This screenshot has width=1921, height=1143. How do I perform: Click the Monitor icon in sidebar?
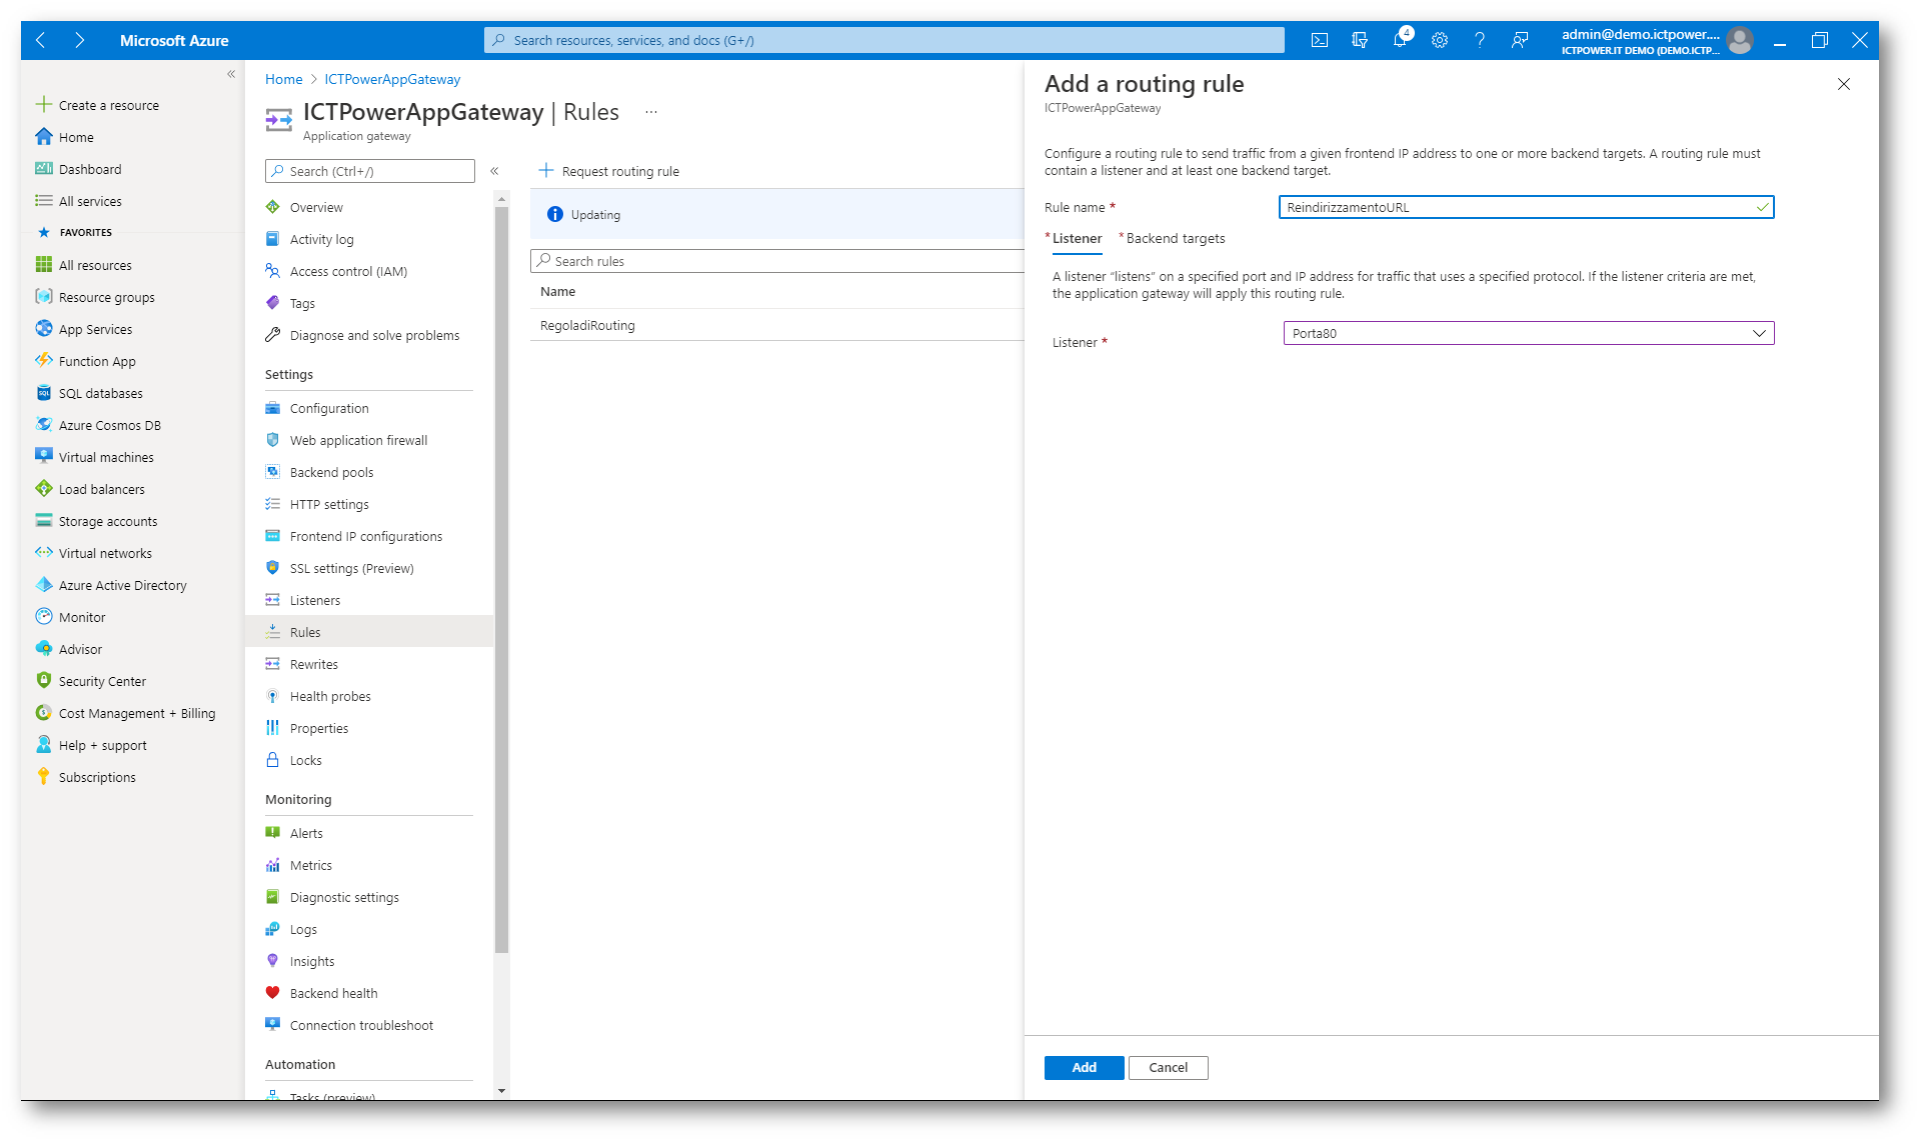[44, 616]
